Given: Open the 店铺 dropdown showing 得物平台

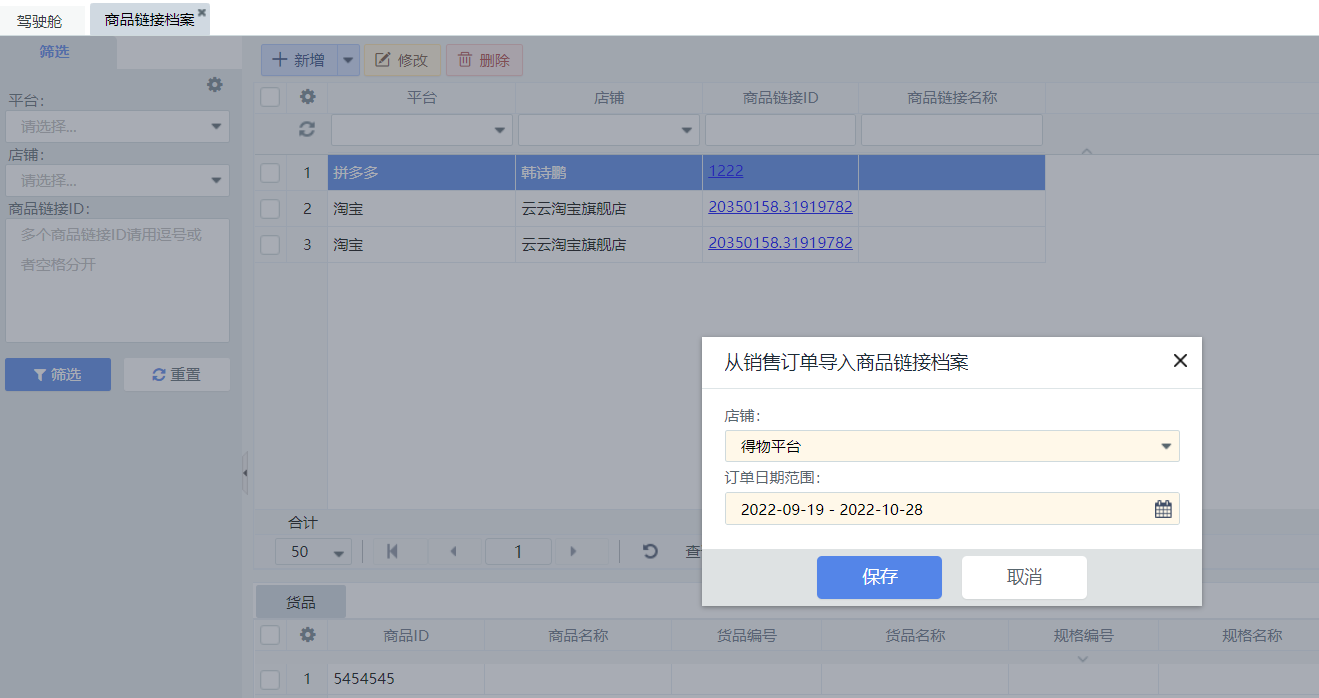Looking at the screenshot, I should point(951,446).
